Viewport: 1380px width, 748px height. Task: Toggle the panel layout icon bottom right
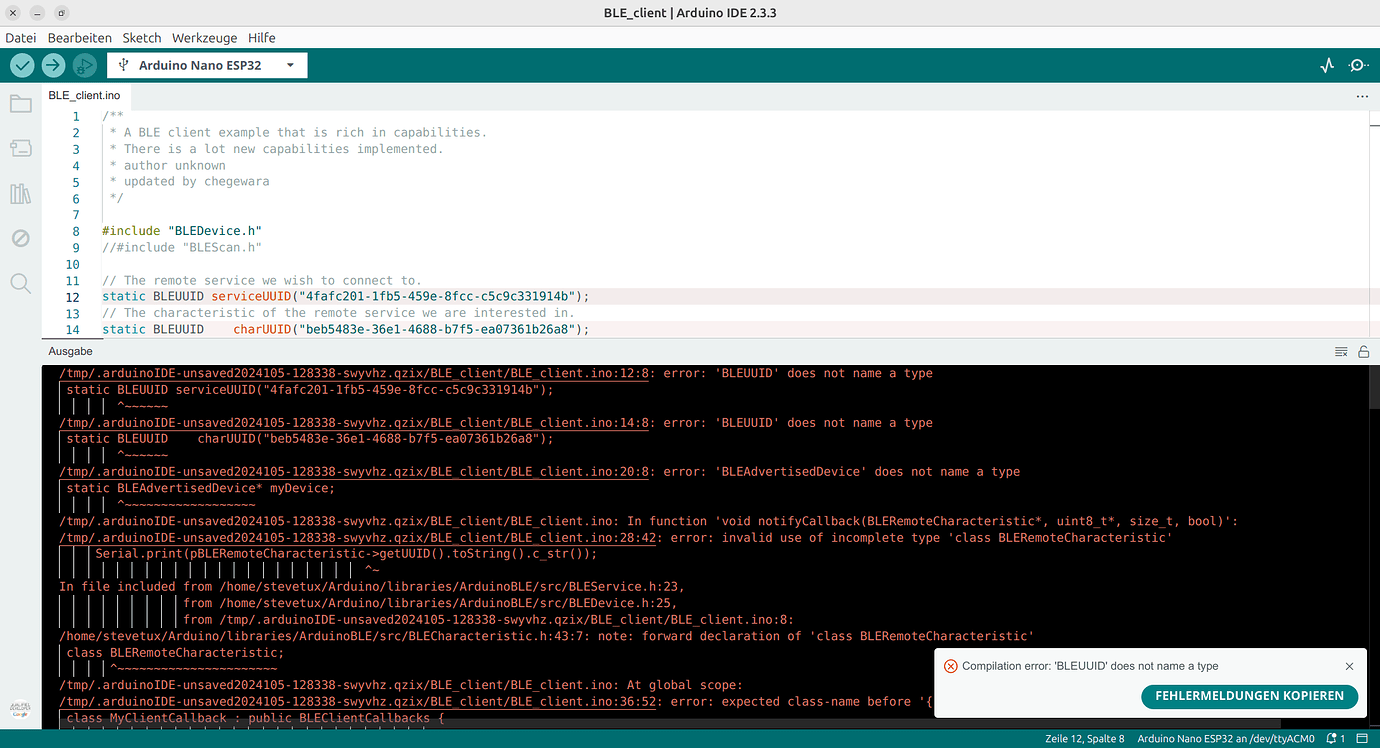coord(1364,737)
